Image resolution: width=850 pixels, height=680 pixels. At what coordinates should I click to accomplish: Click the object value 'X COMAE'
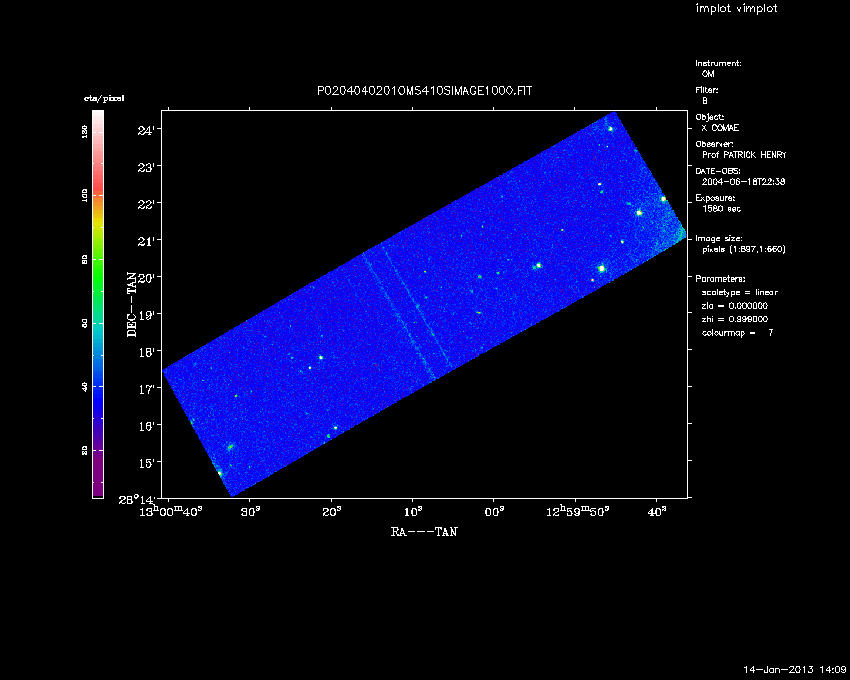[720, 128]
